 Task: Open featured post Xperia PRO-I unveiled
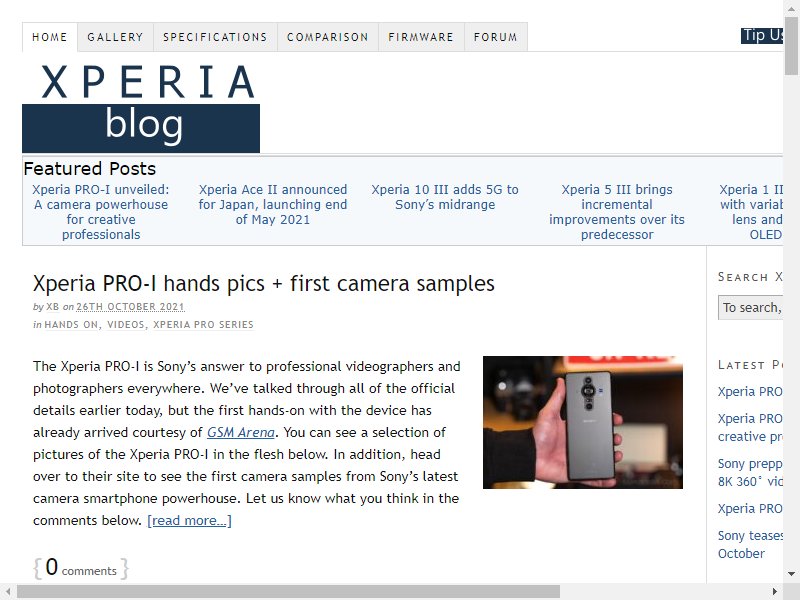(x=101, y=212)
